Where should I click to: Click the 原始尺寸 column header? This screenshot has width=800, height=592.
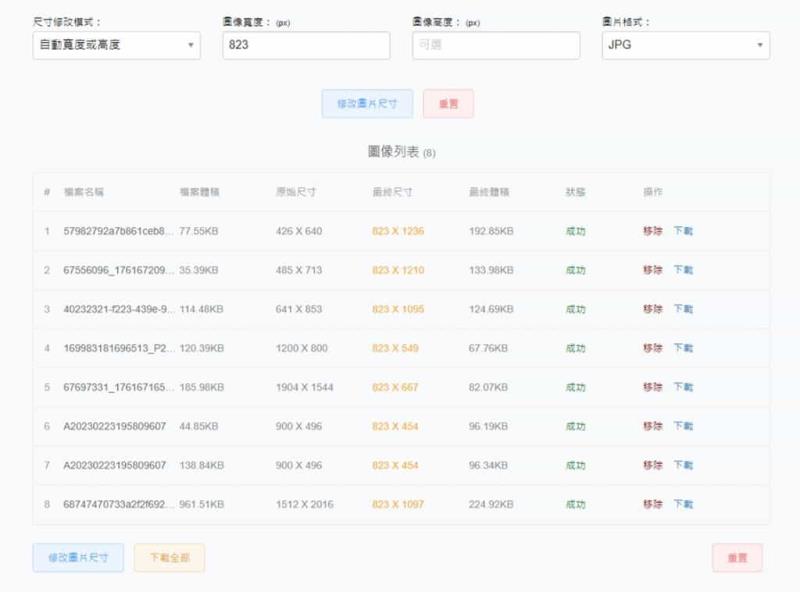tap(296, 192)
